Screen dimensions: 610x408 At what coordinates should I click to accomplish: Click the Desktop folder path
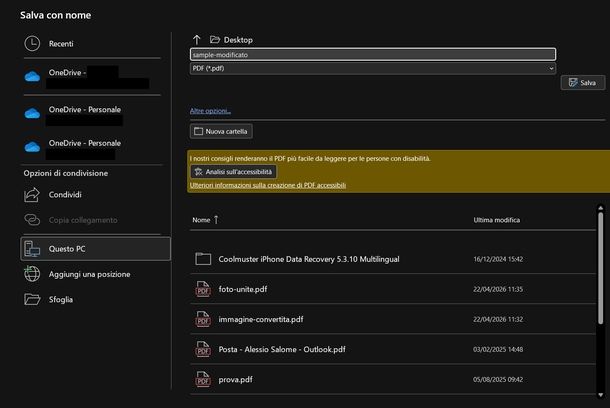tap(231, 40)
